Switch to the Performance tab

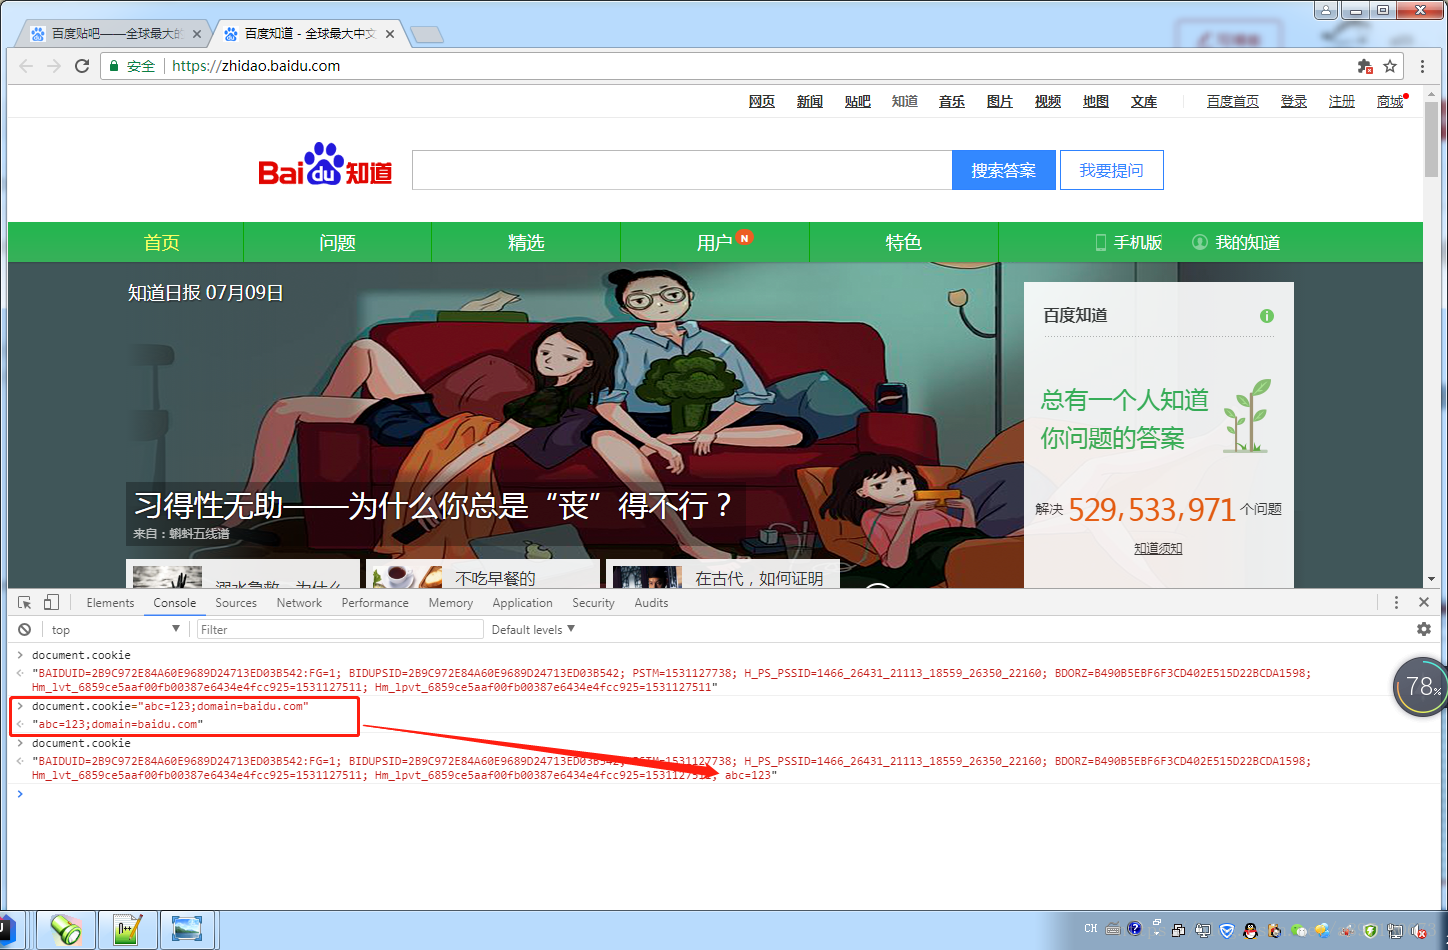375,602
